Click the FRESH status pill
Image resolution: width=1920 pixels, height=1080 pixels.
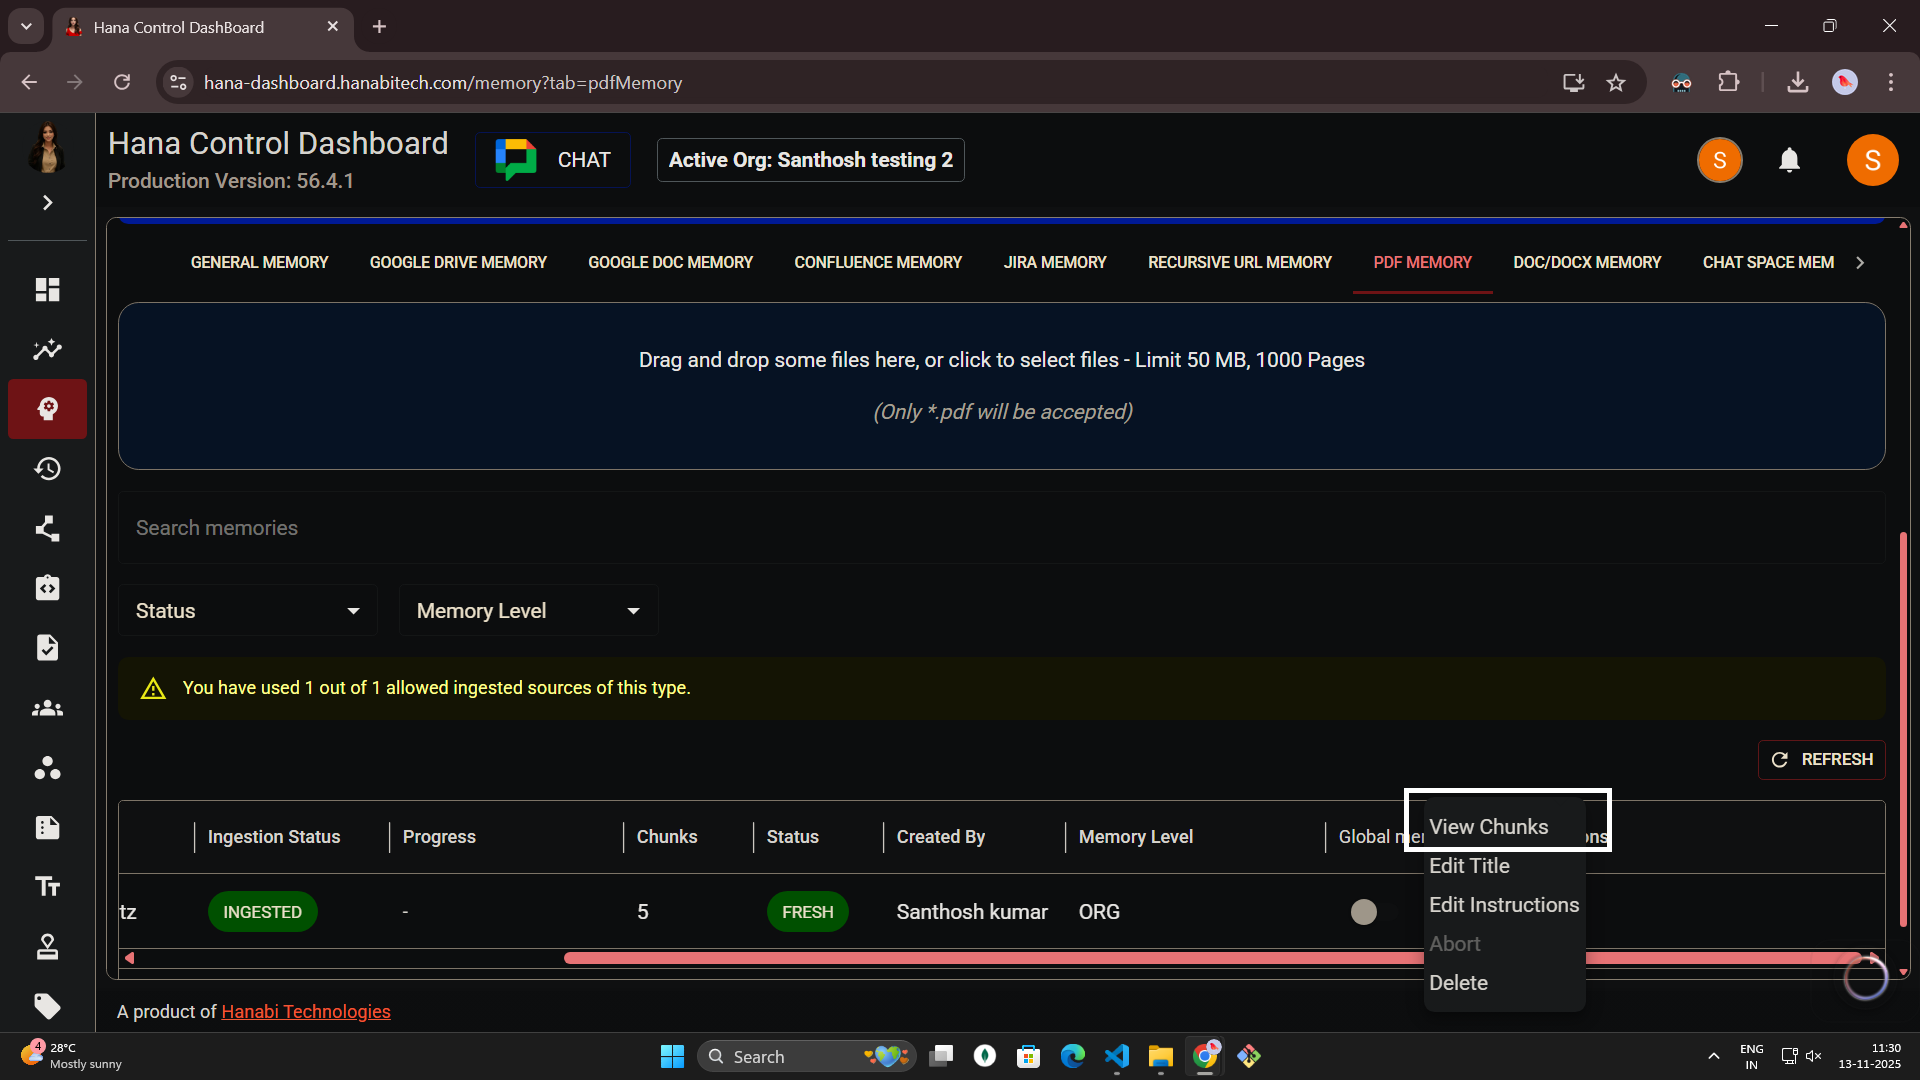coord(807,911)
